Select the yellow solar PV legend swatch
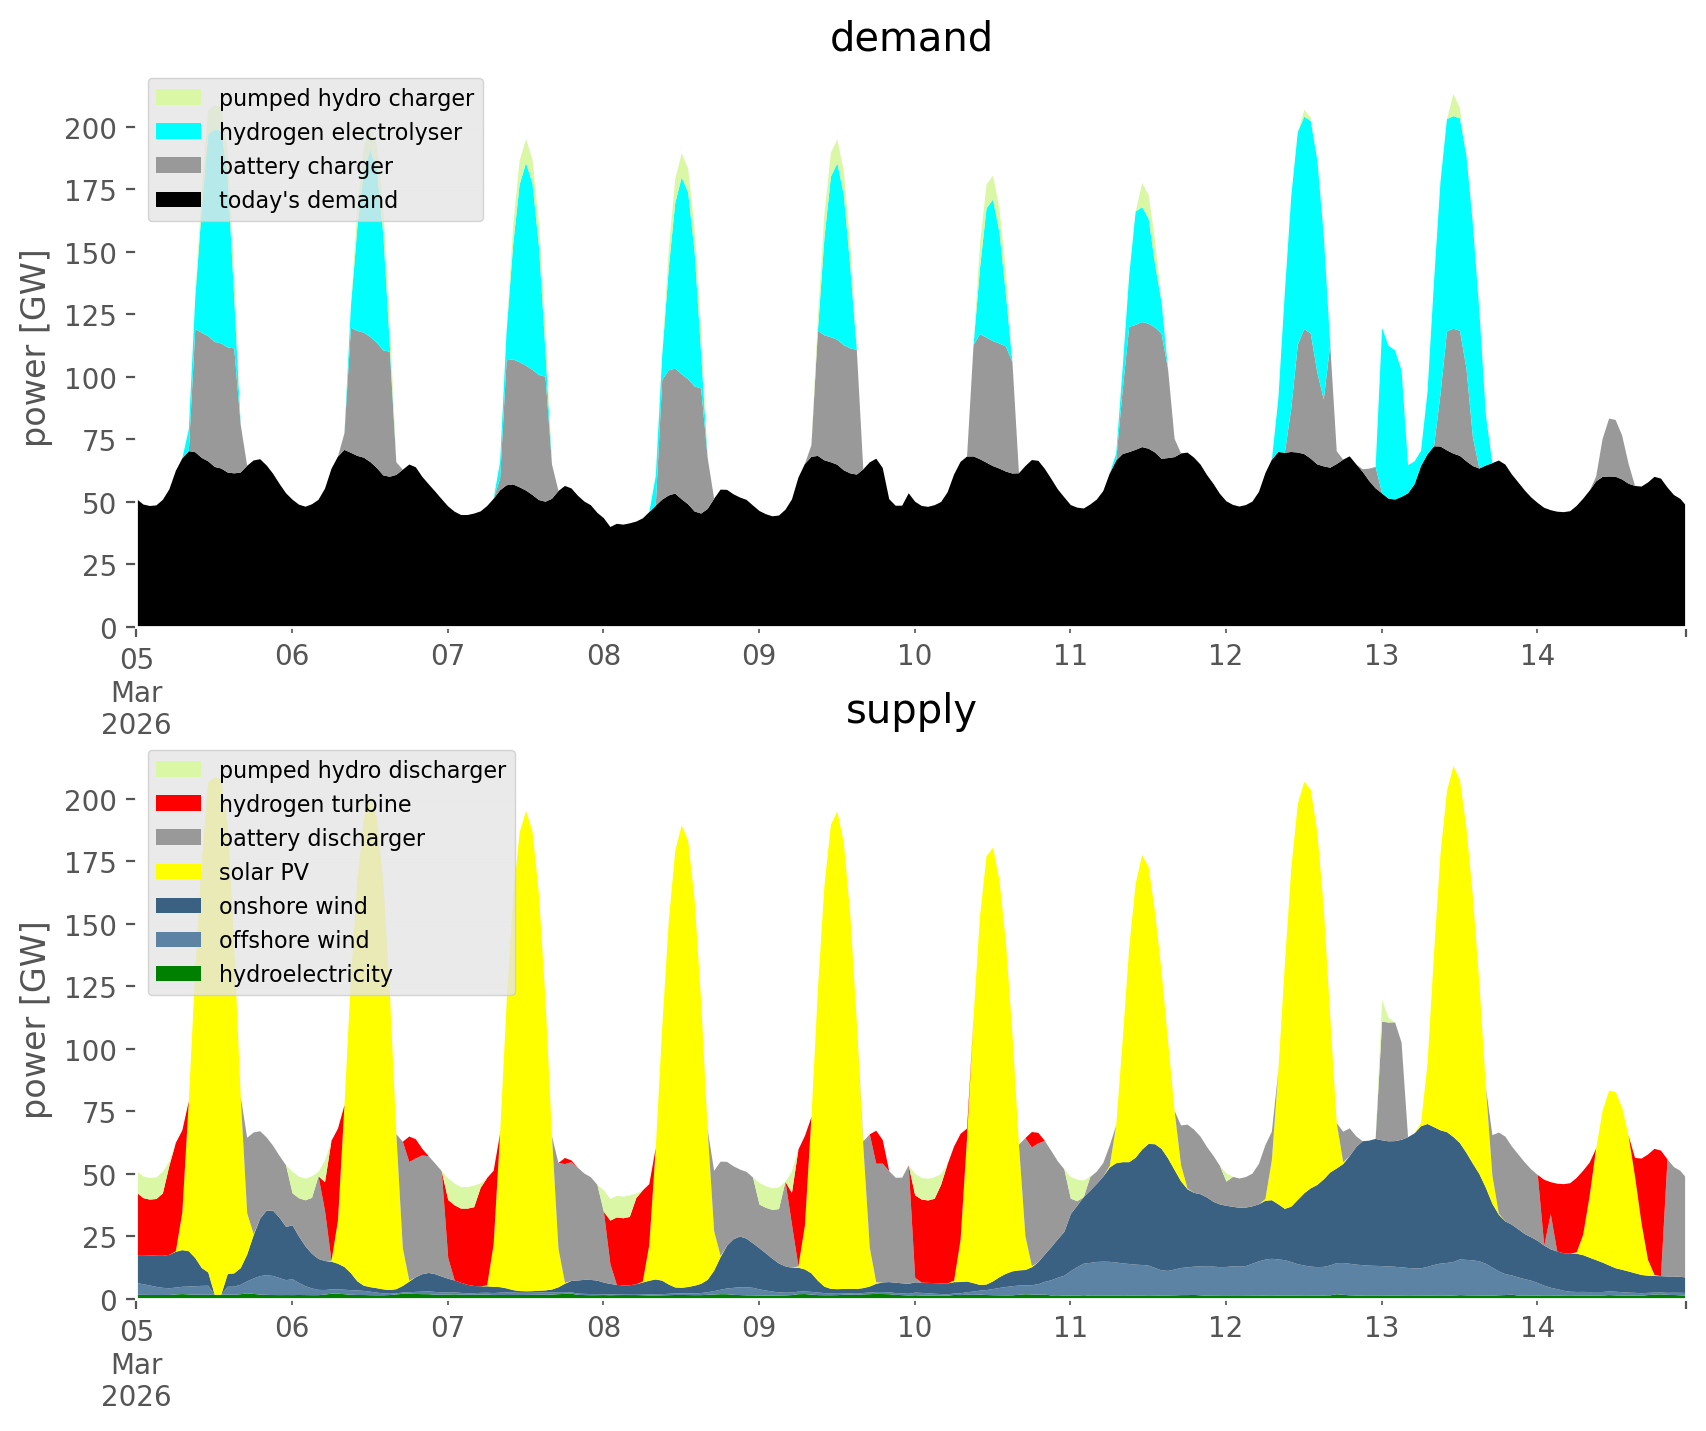The height and width of the screenshot is (1431, 1706). coord(179,872)
